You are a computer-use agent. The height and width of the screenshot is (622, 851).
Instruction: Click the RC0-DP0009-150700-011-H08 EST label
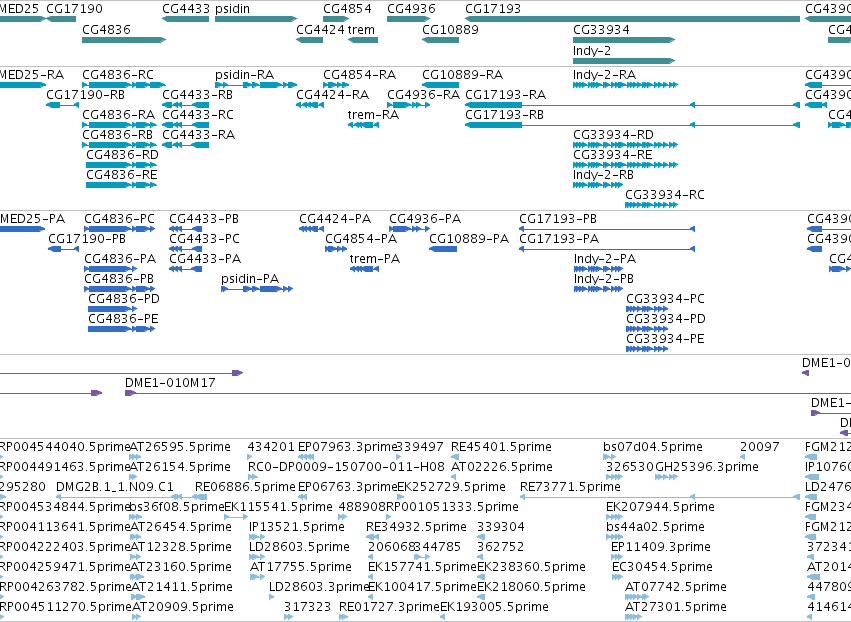(346, 467)
